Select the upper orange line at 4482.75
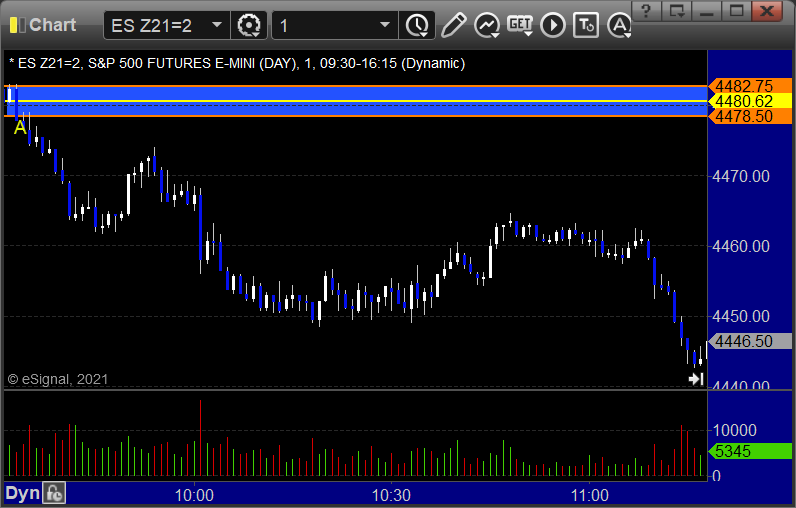 point(355,86)
